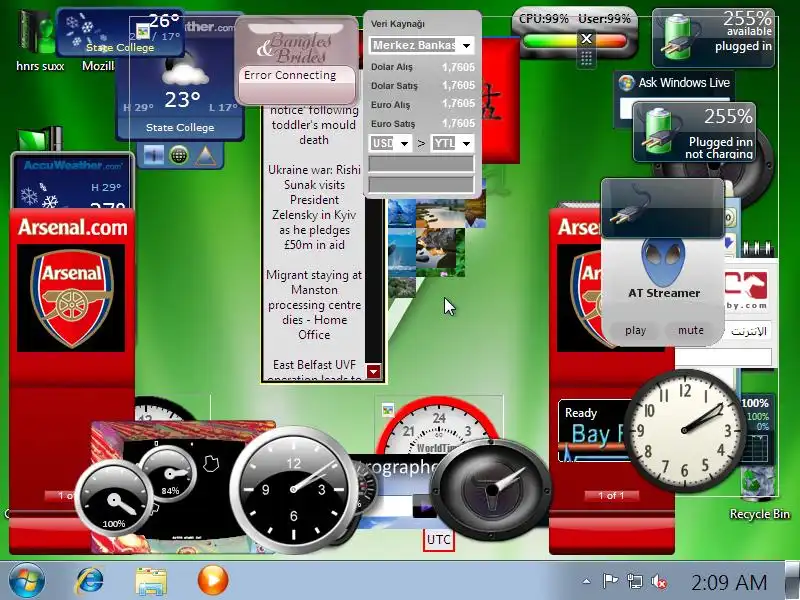
Task: Open the toddler's mould death headline
Action: (x=313, y=125)
